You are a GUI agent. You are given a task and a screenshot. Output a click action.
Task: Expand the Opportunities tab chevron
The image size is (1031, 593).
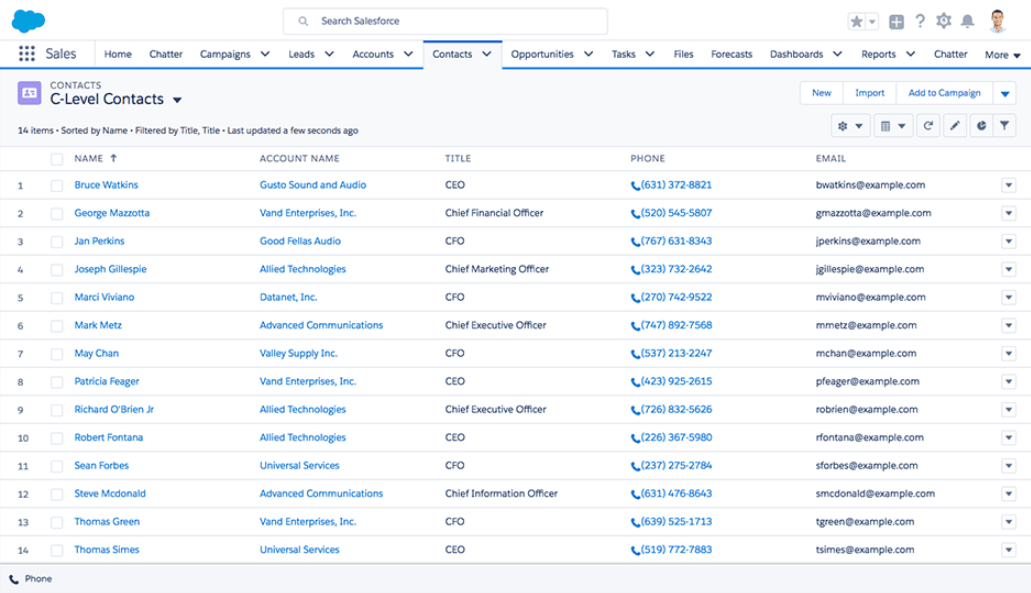(x=588, y=54)
